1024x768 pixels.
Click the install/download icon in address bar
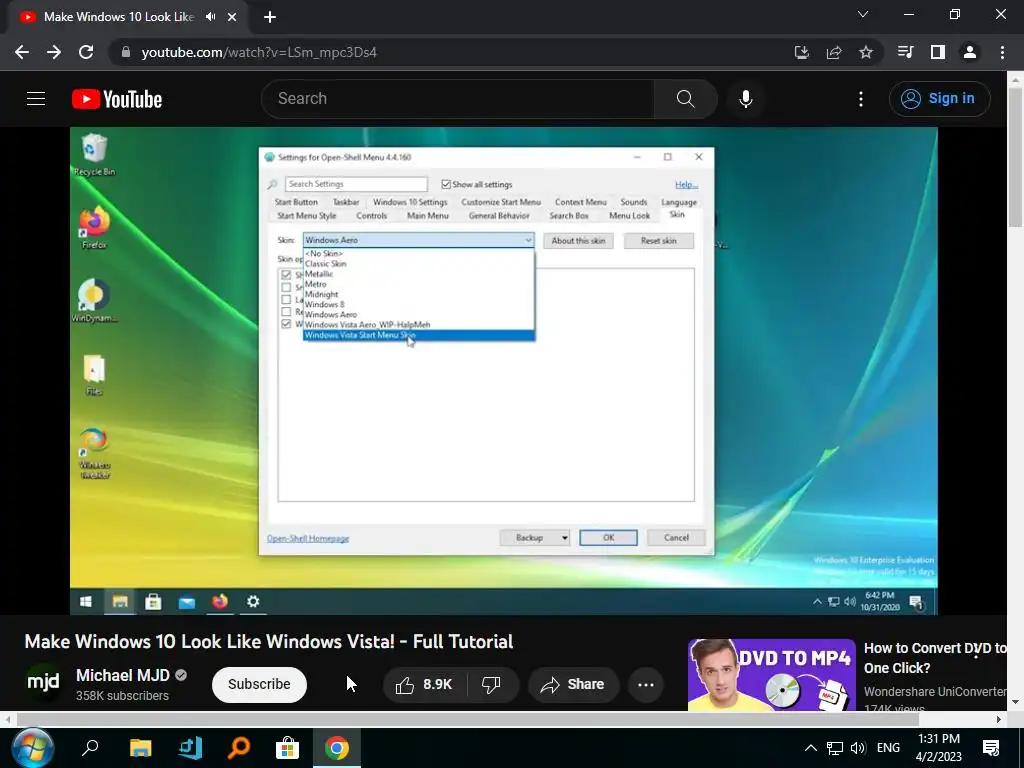coord(802,52)
